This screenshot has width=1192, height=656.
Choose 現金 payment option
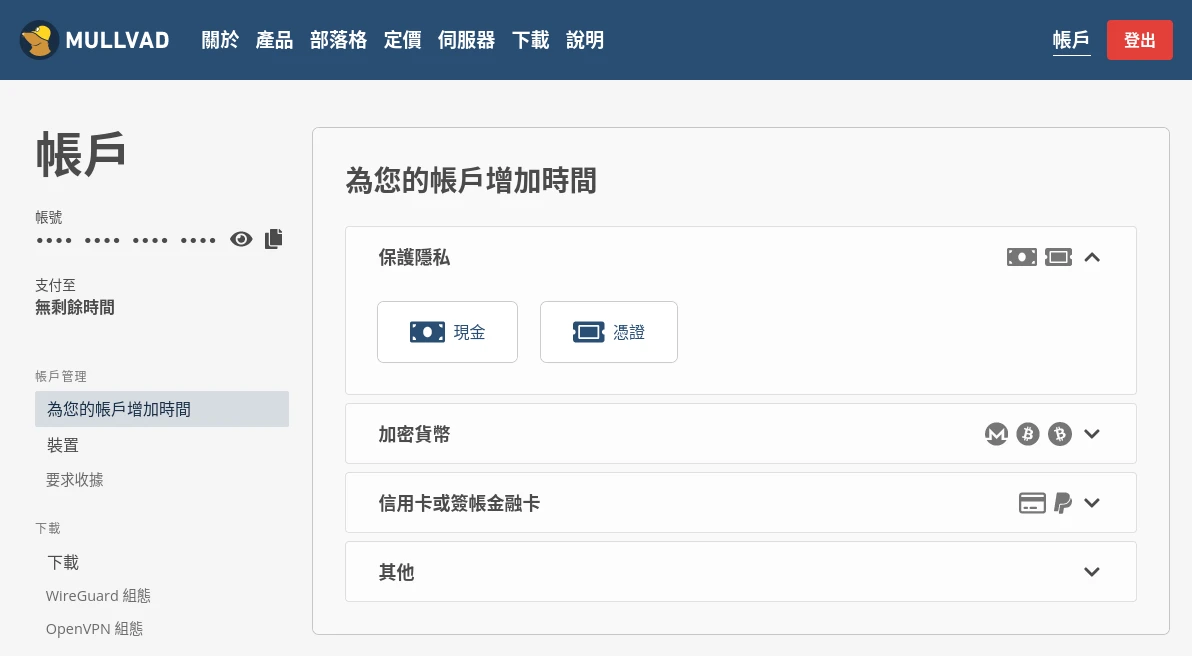tap(447, 332)
